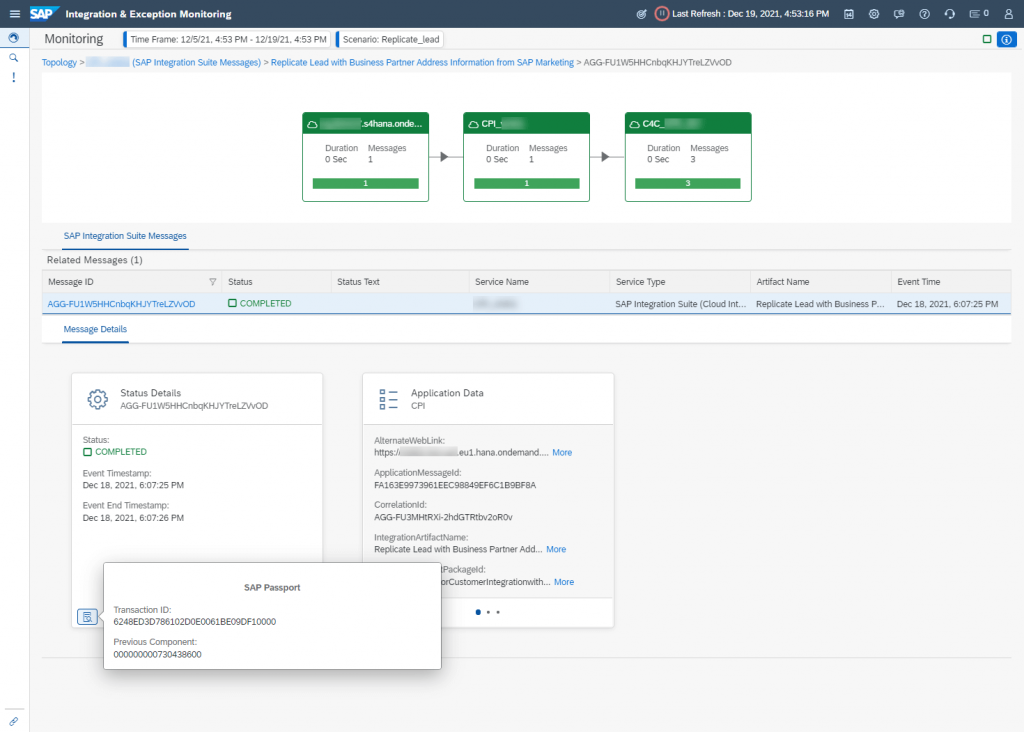Click the Scenario: Replicate_lead filter chip
Screen dimensions: 1024x732
pos(390,39)
